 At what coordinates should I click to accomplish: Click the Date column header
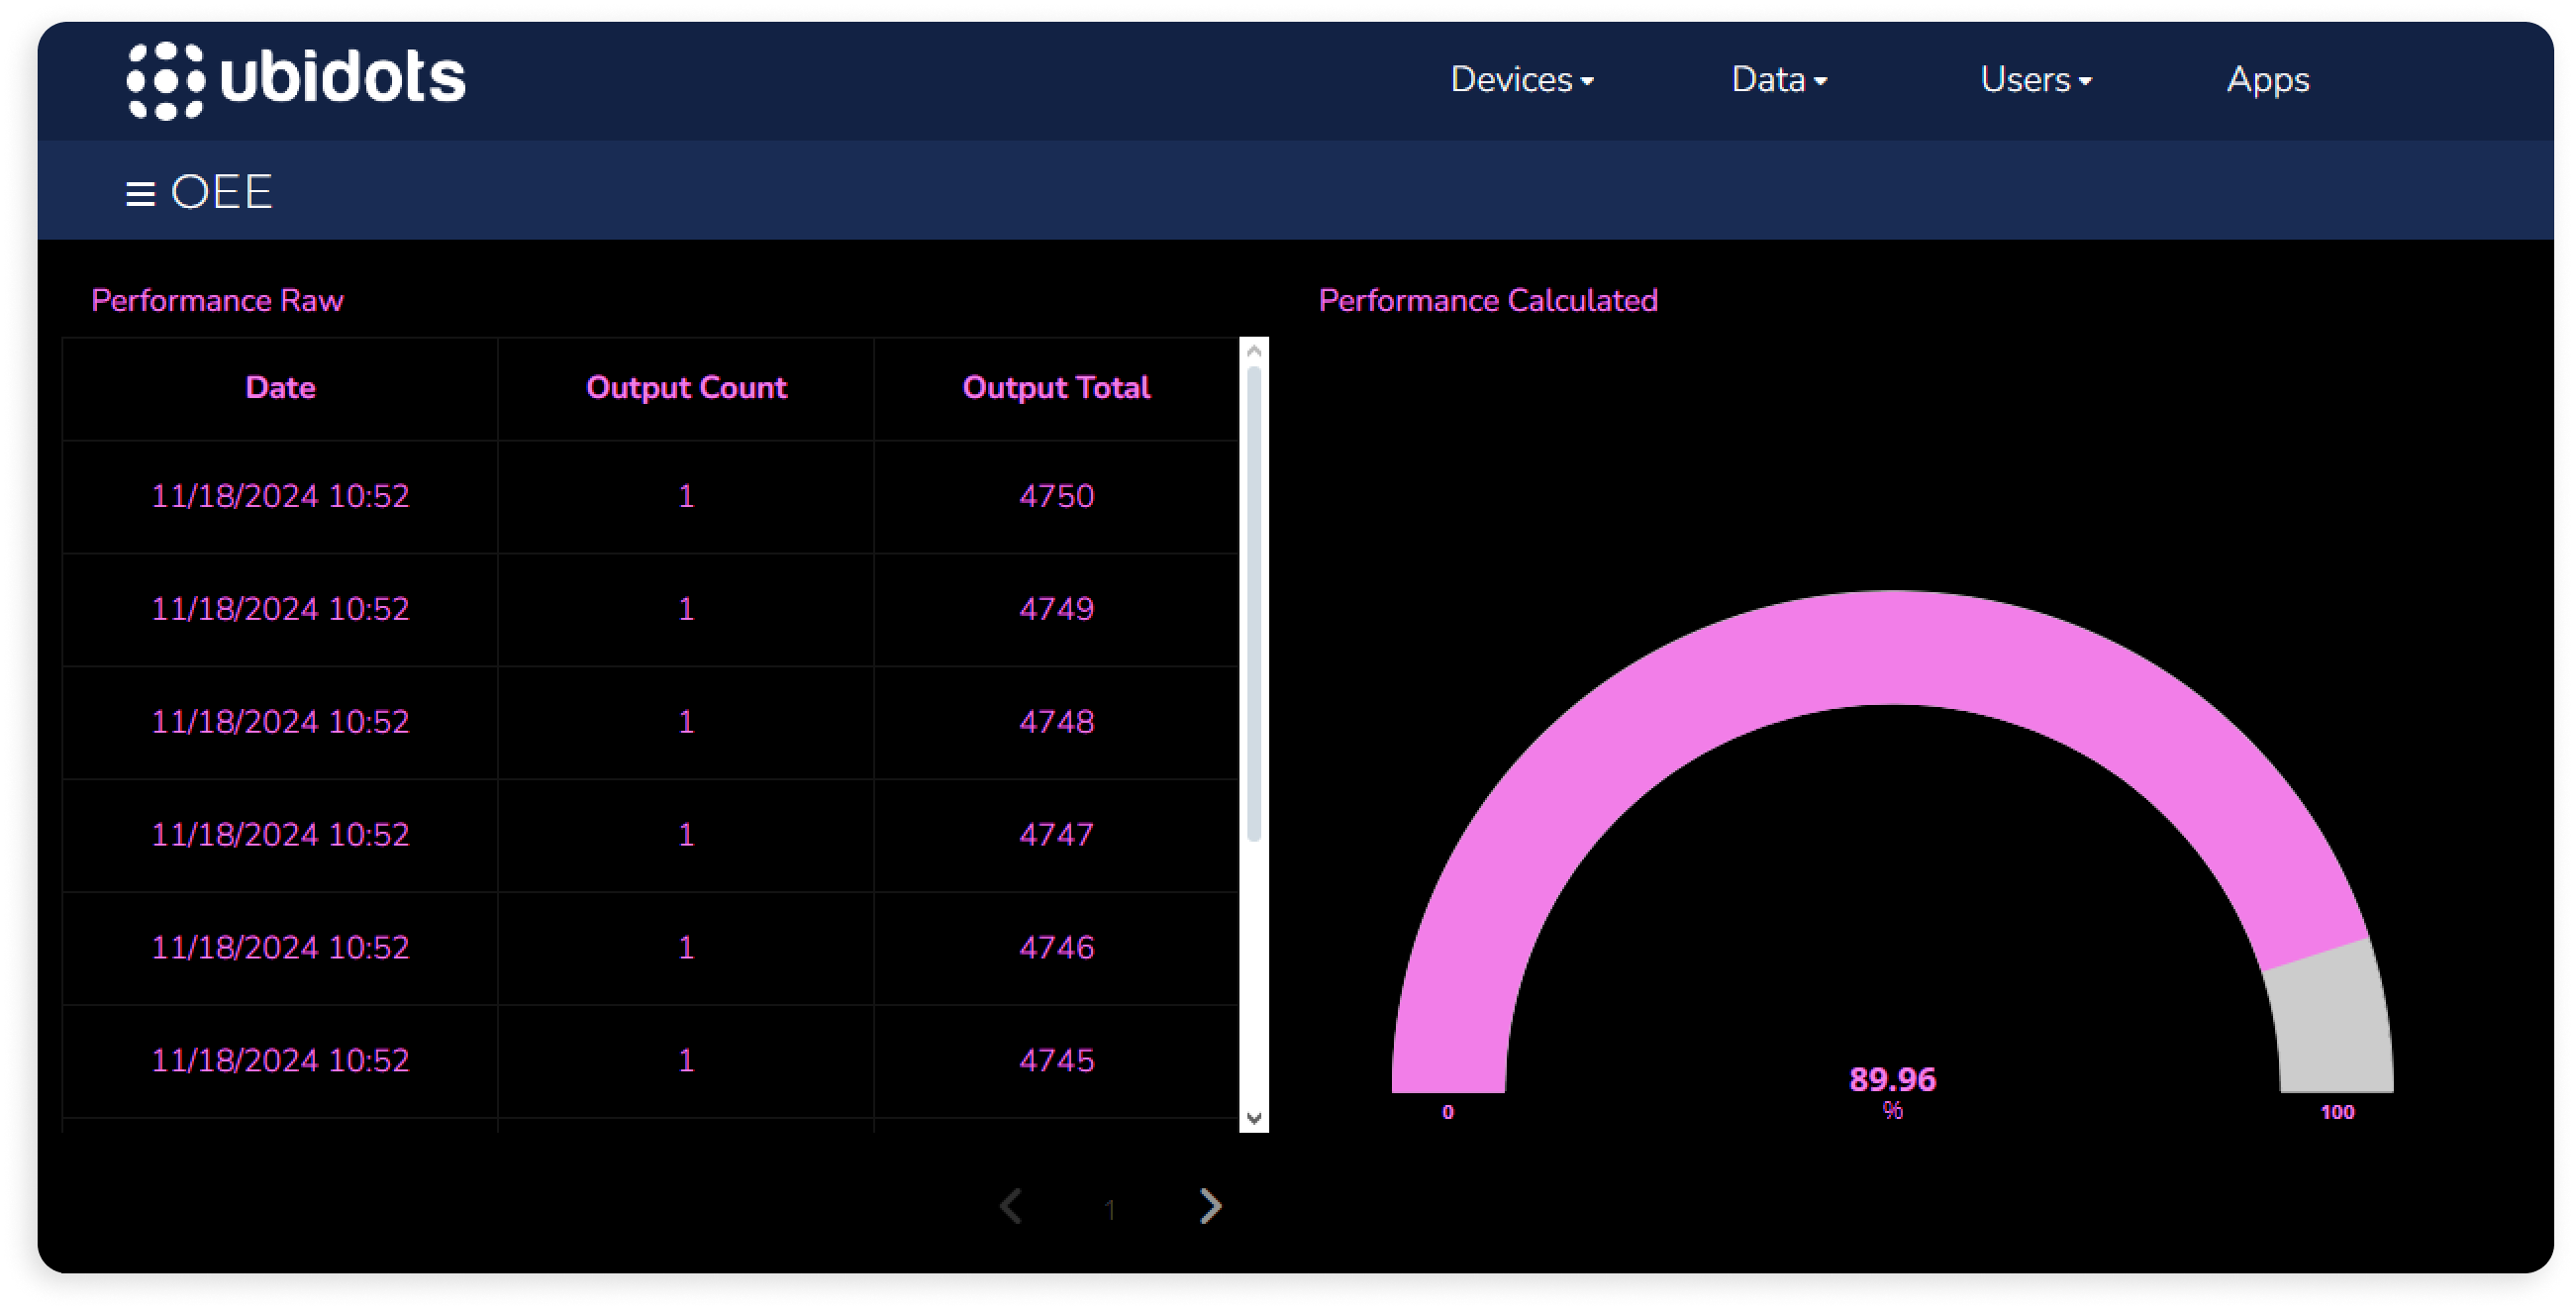280,388
